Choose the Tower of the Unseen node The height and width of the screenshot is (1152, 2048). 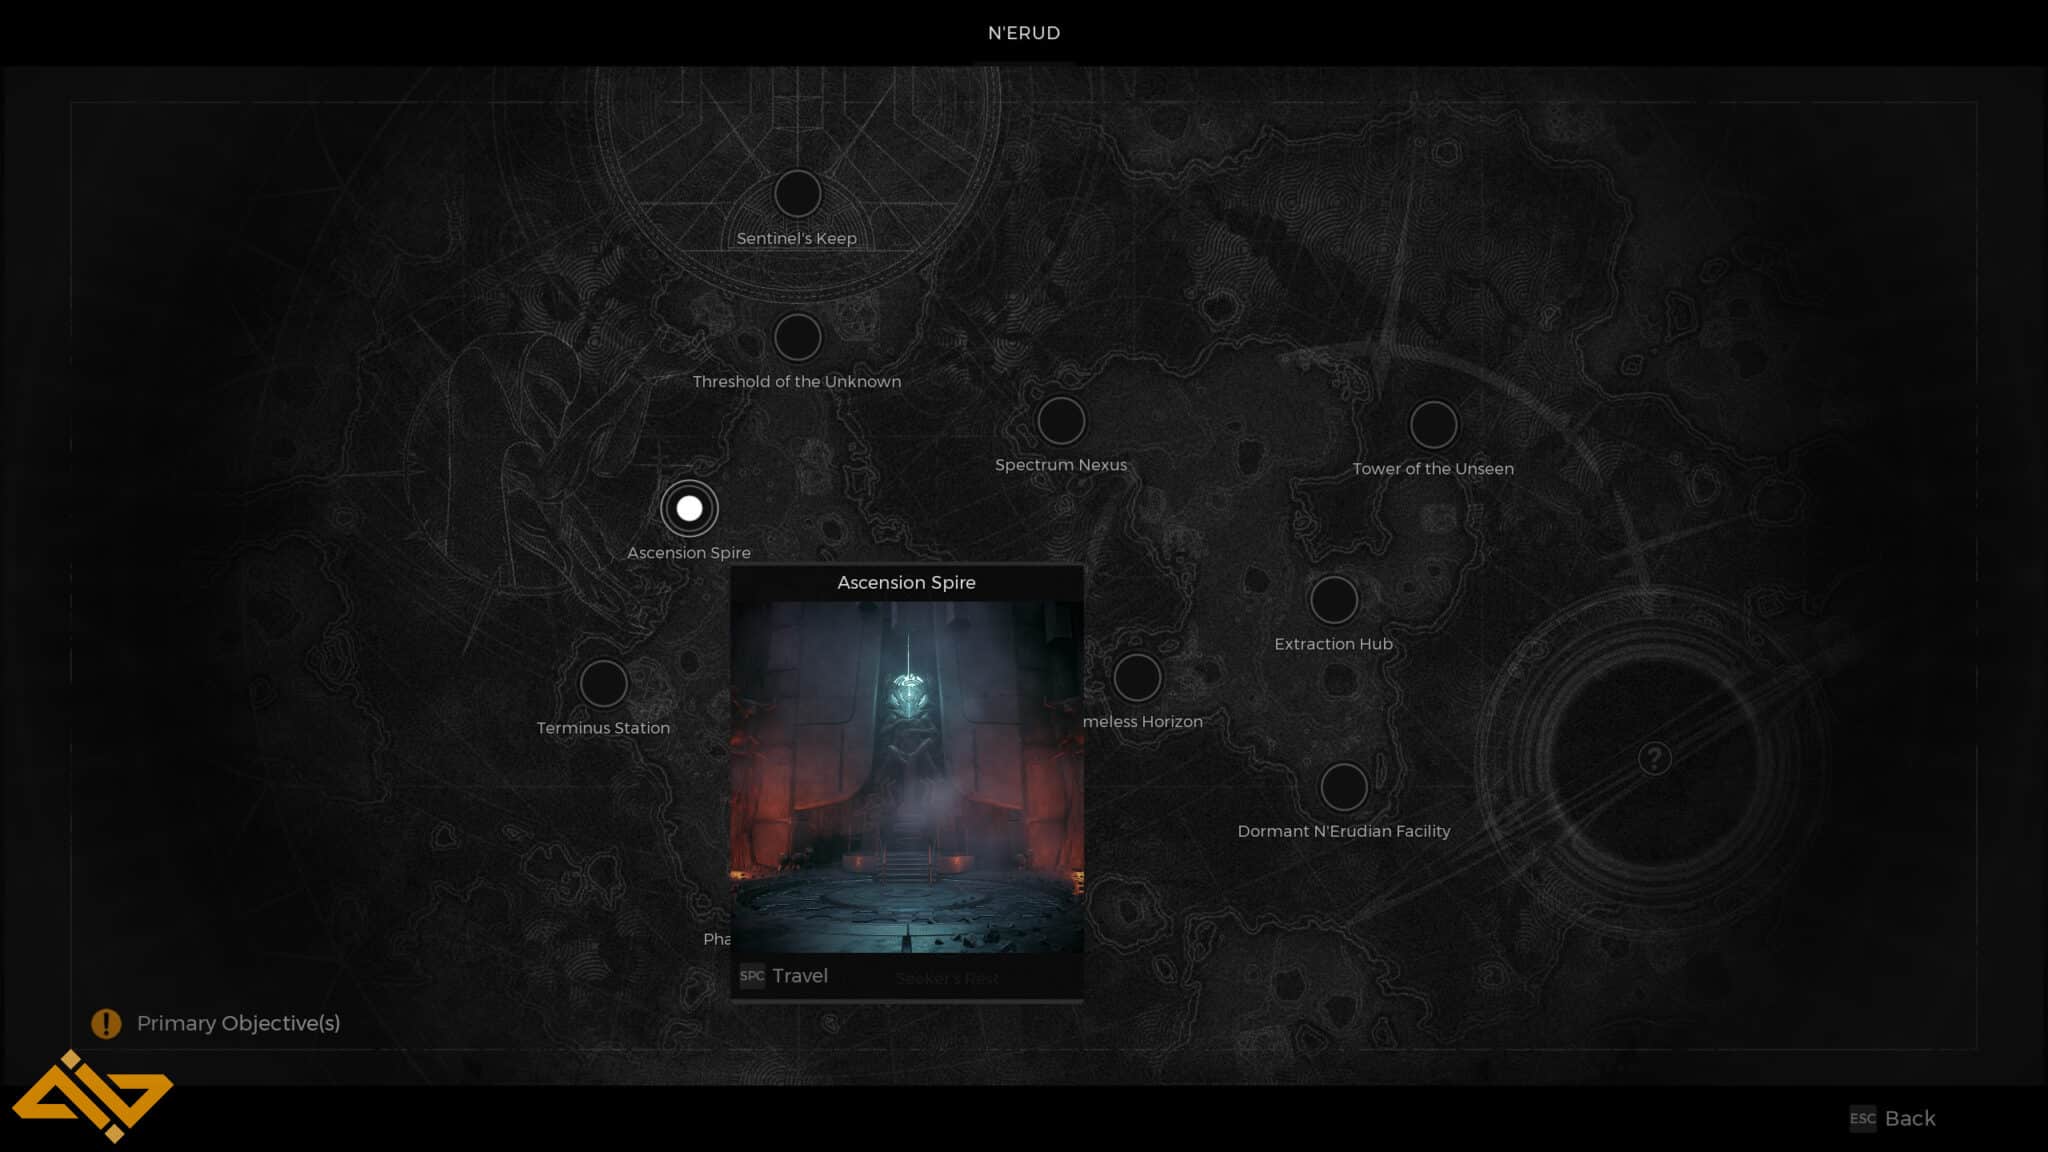(1433, 424)
